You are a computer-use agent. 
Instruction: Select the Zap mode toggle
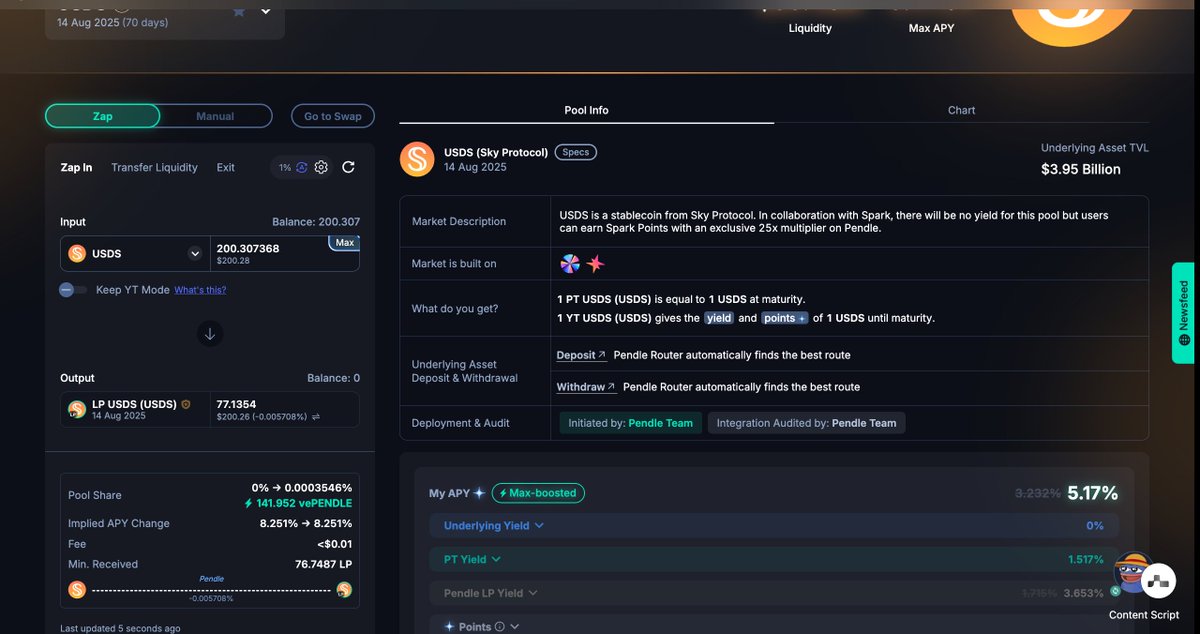point(103,116)
